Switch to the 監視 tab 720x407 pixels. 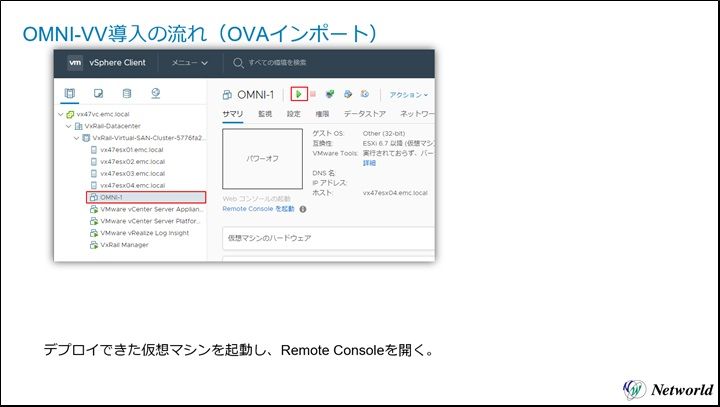coord(265,114)
